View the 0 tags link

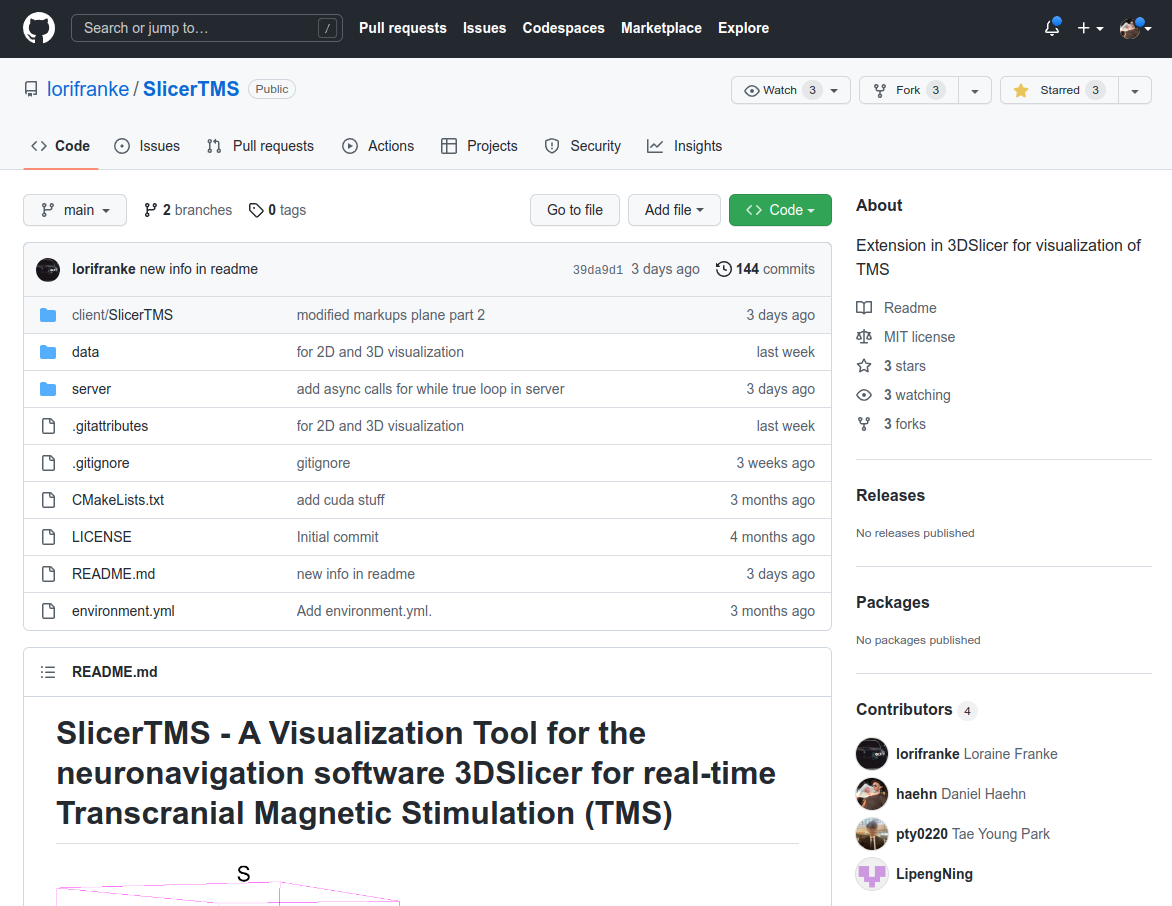click(x=277, y=210)
